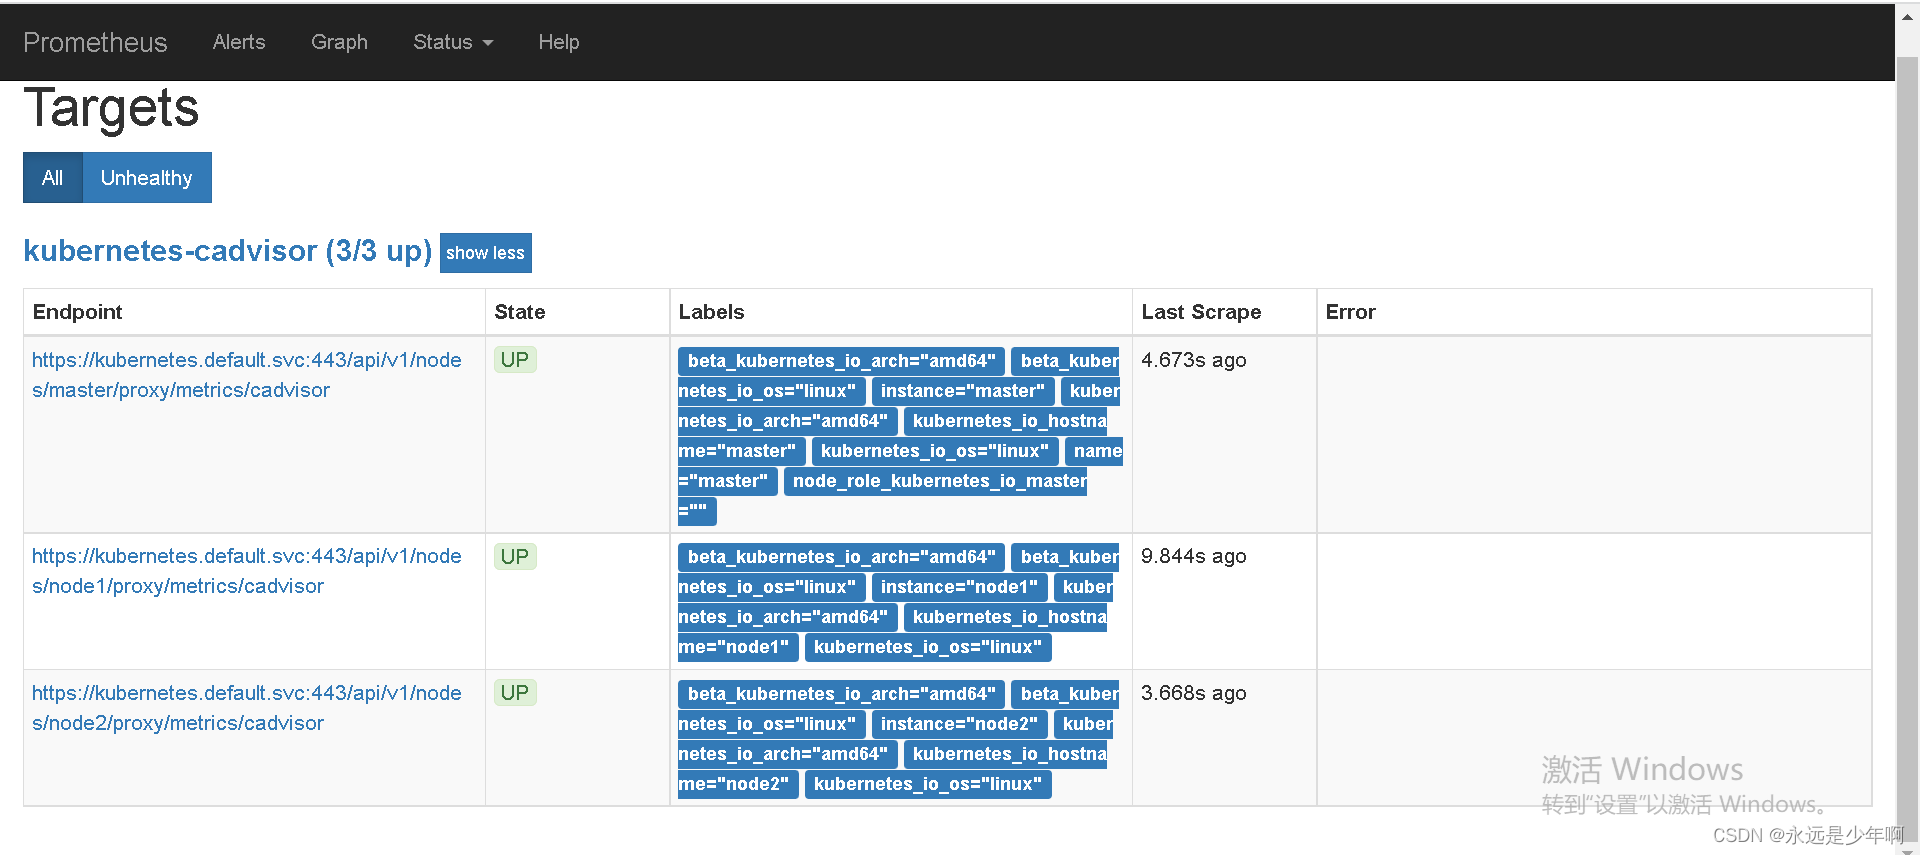Click the UP state badge for node2

pos(515,693)
